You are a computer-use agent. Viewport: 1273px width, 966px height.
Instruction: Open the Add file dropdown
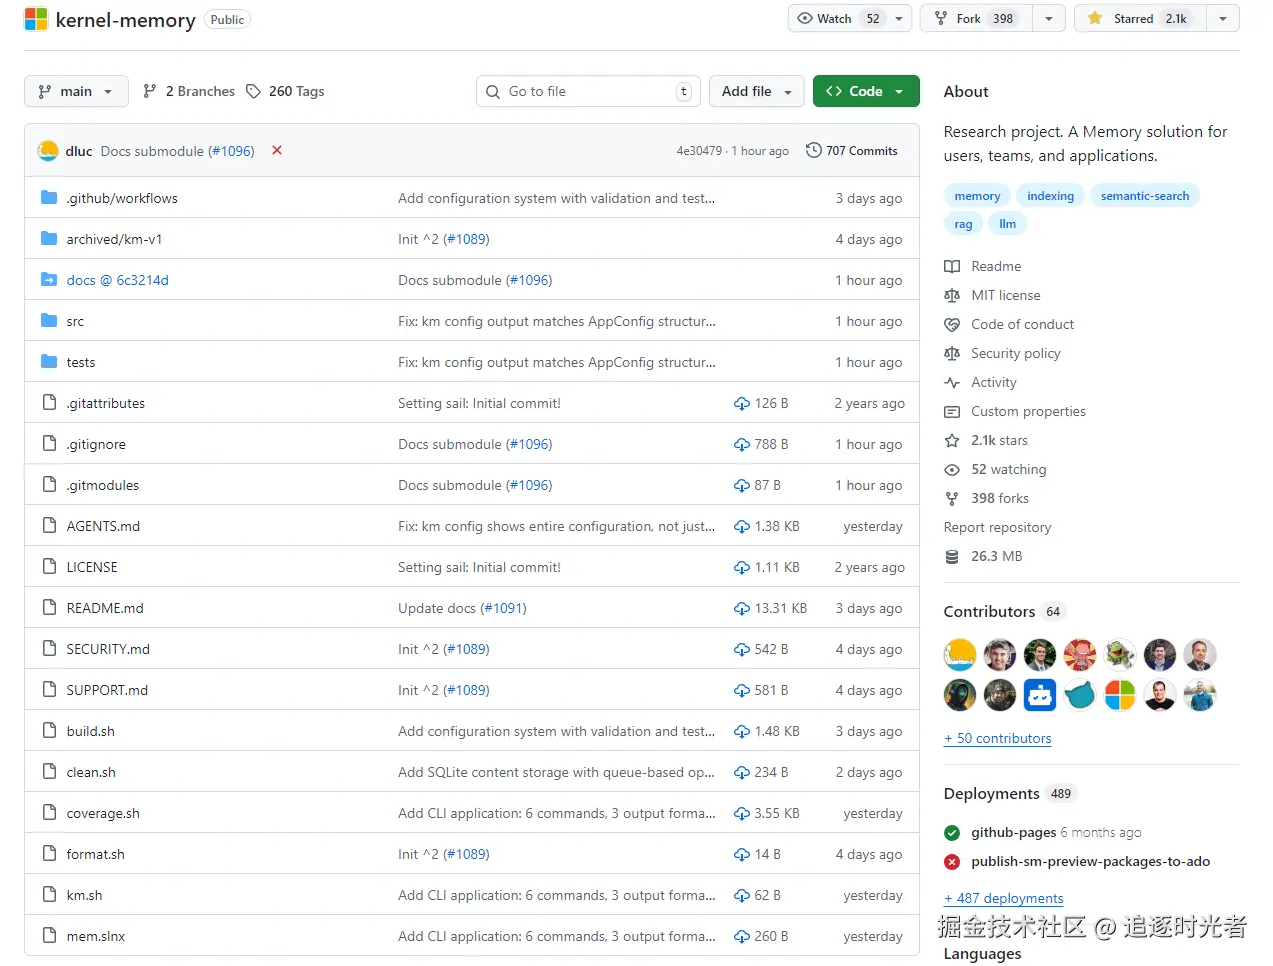coord(757,91)
